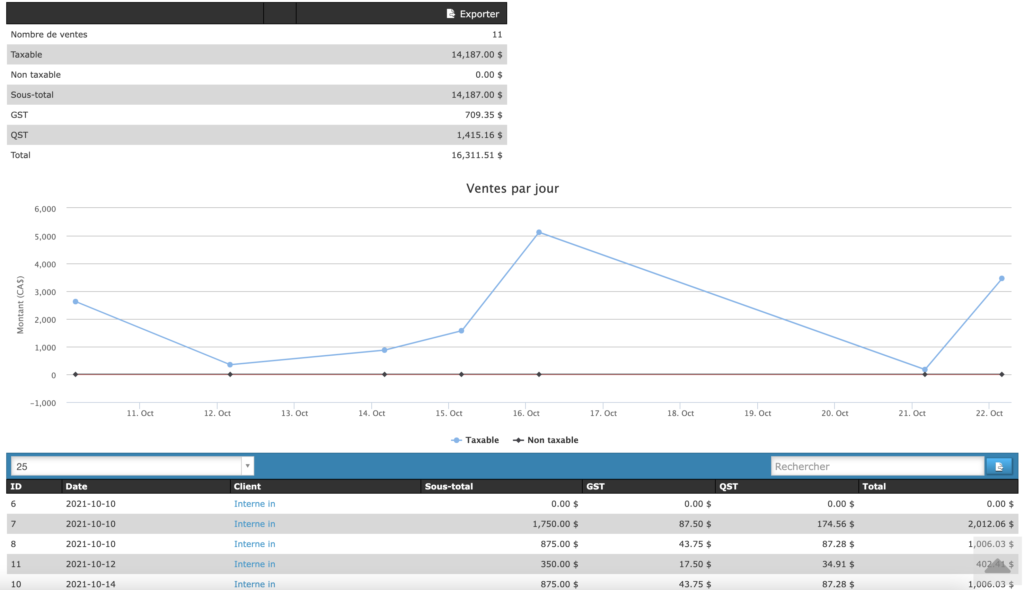The width and height of the screenshot is (1024, 590).
Task: Click the blue export icon beside search
Action: click(x=998, y=466)
